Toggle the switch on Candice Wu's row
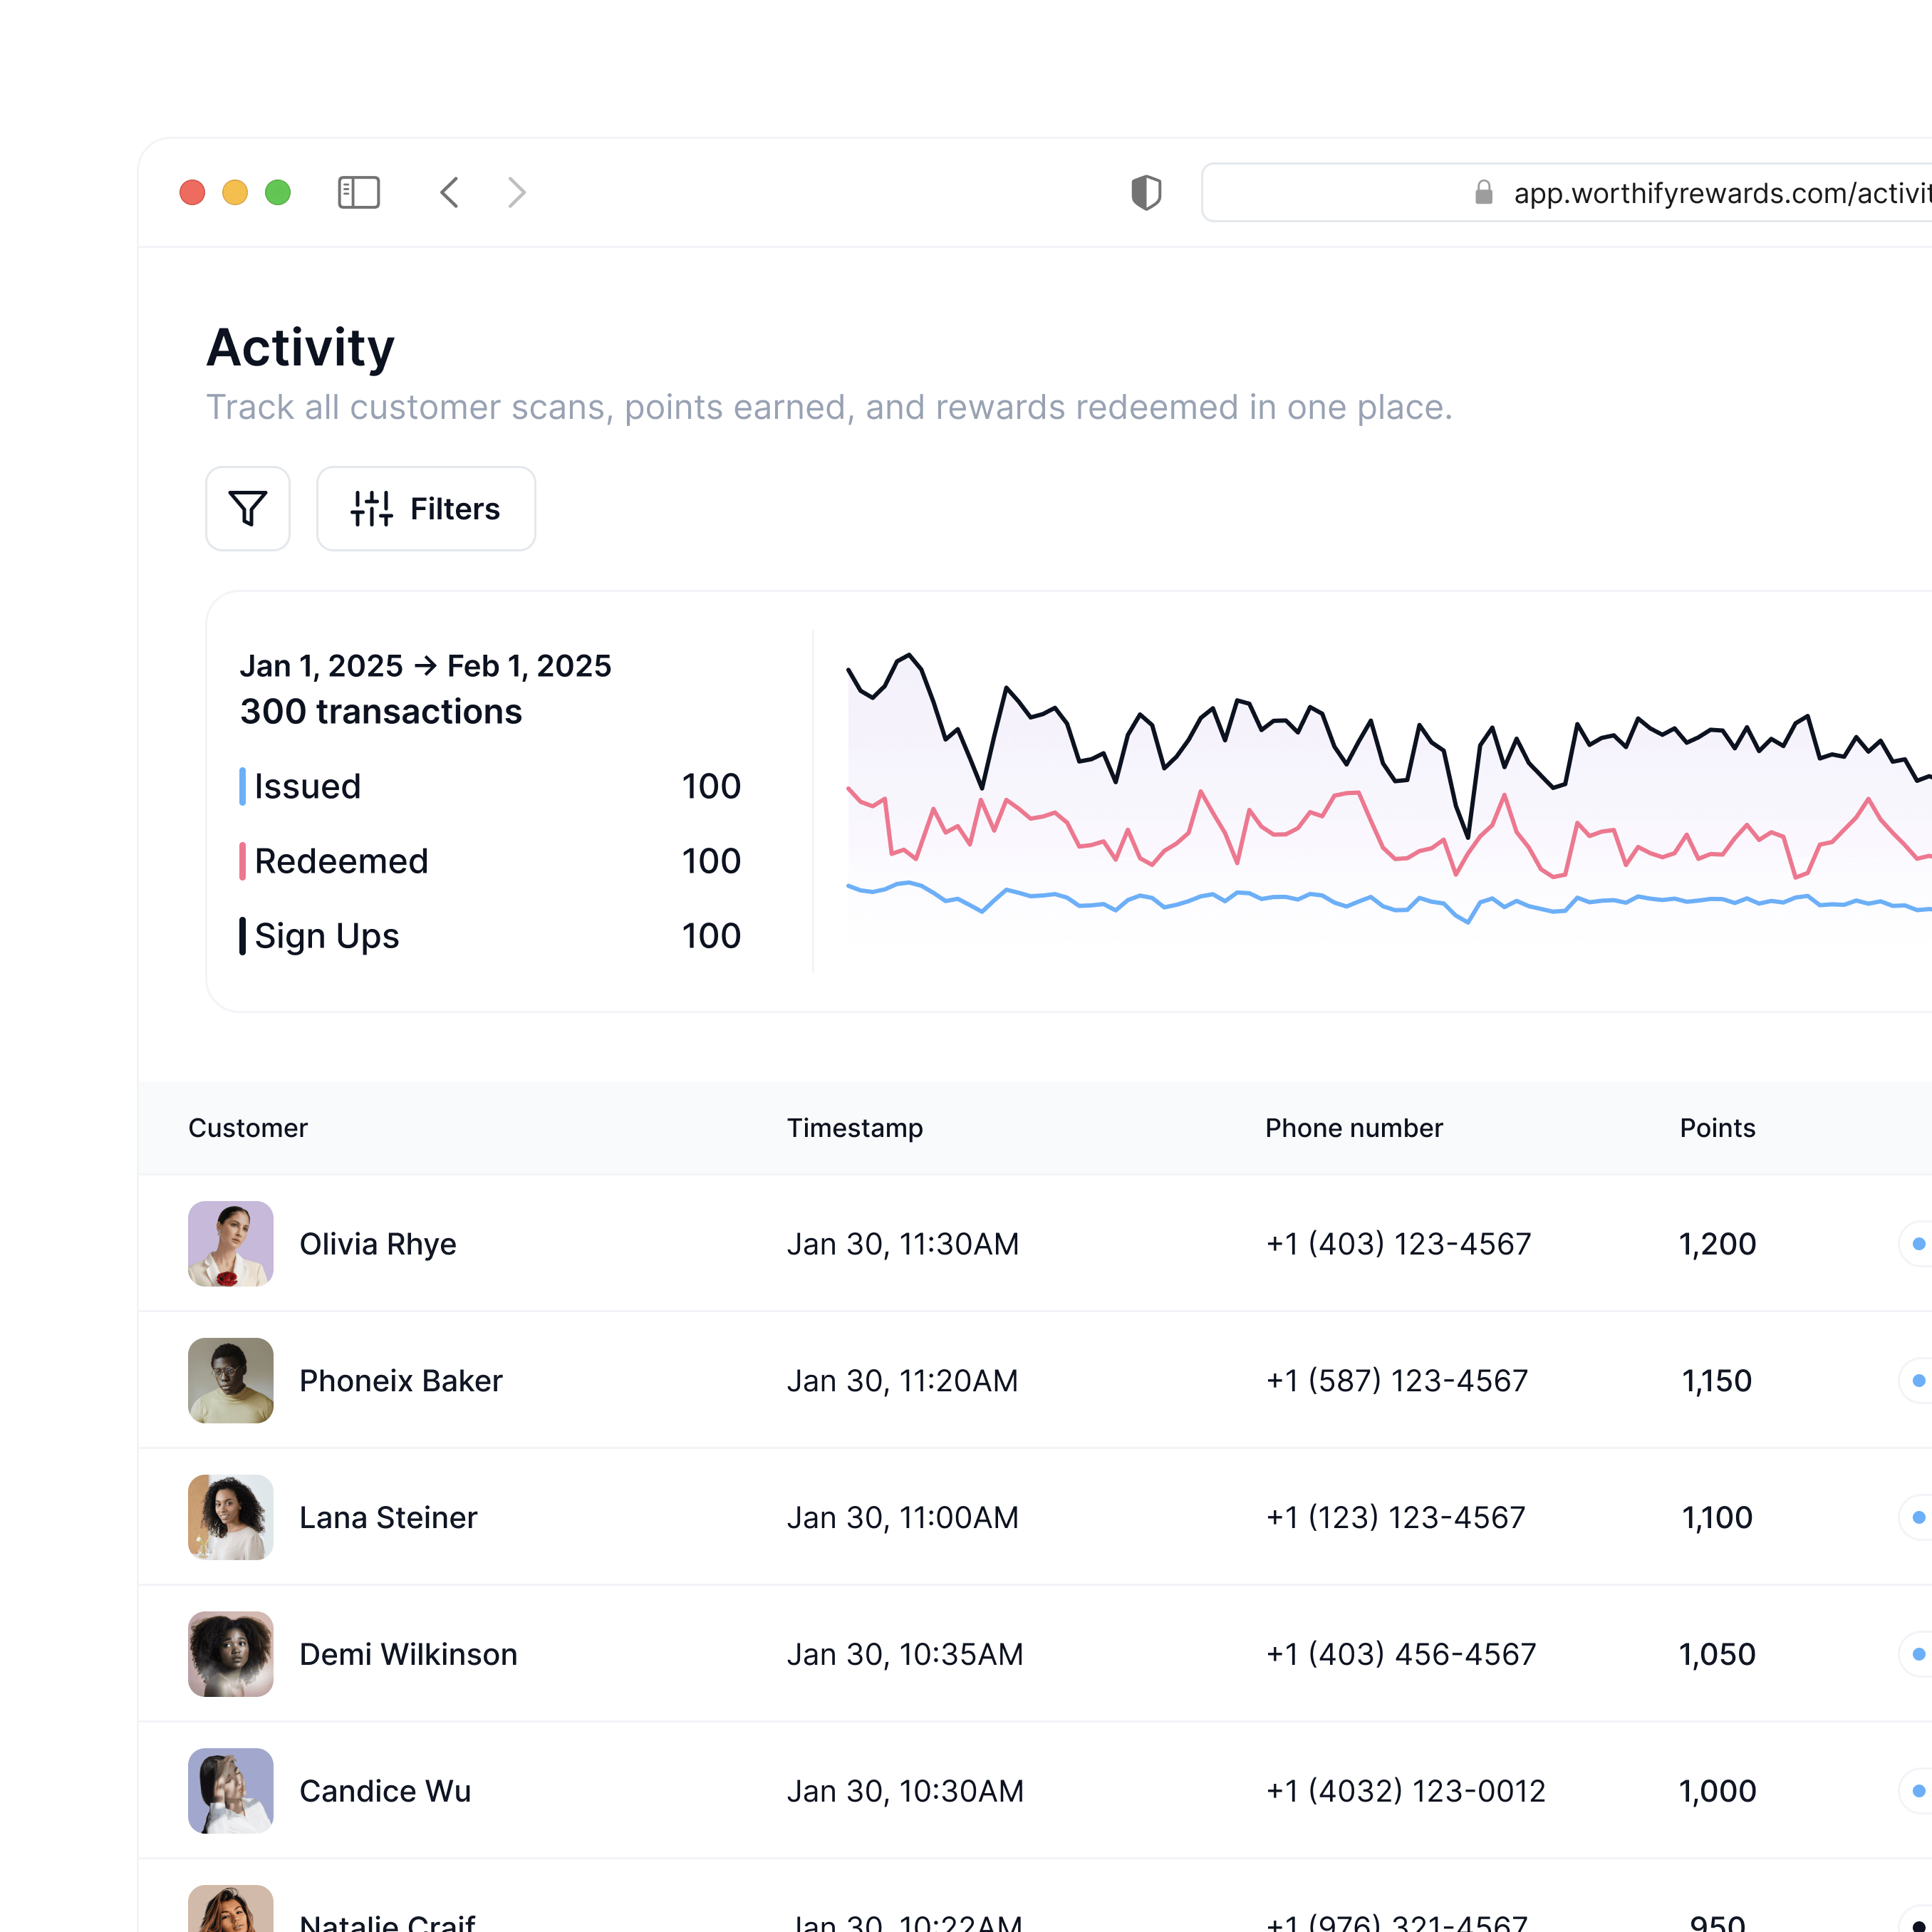 tap(1918, 1791)
